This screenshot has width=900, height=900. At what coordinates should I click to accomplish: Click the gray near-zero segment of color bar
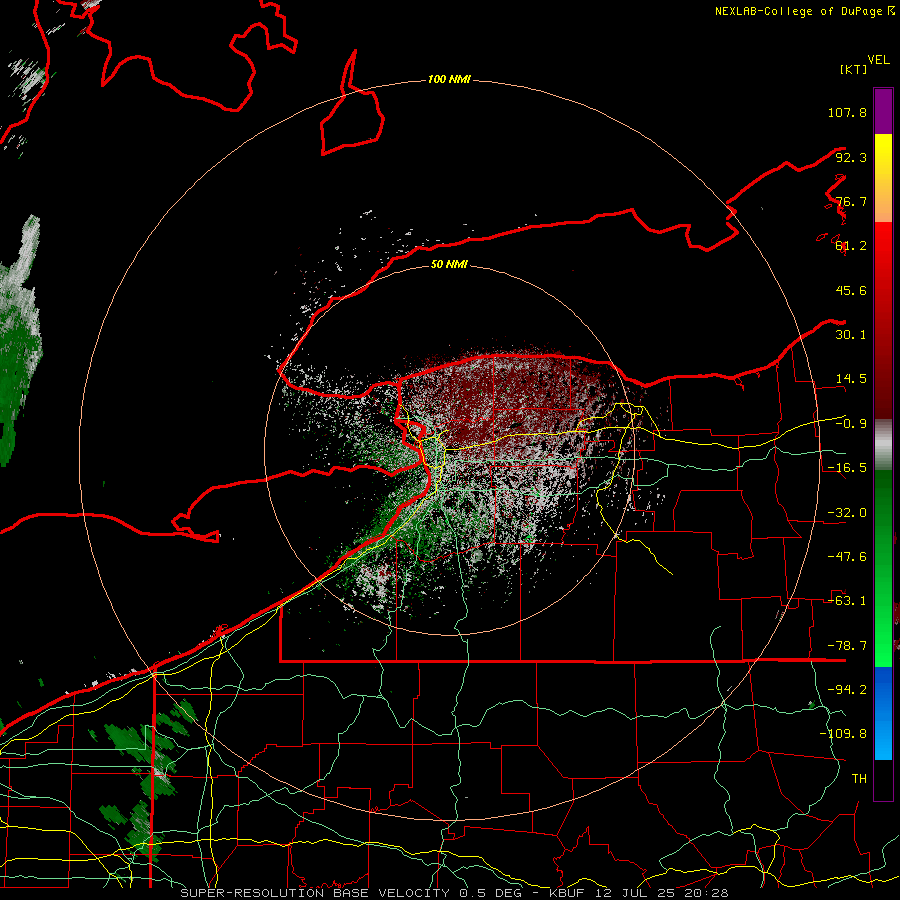pos(883,445)
